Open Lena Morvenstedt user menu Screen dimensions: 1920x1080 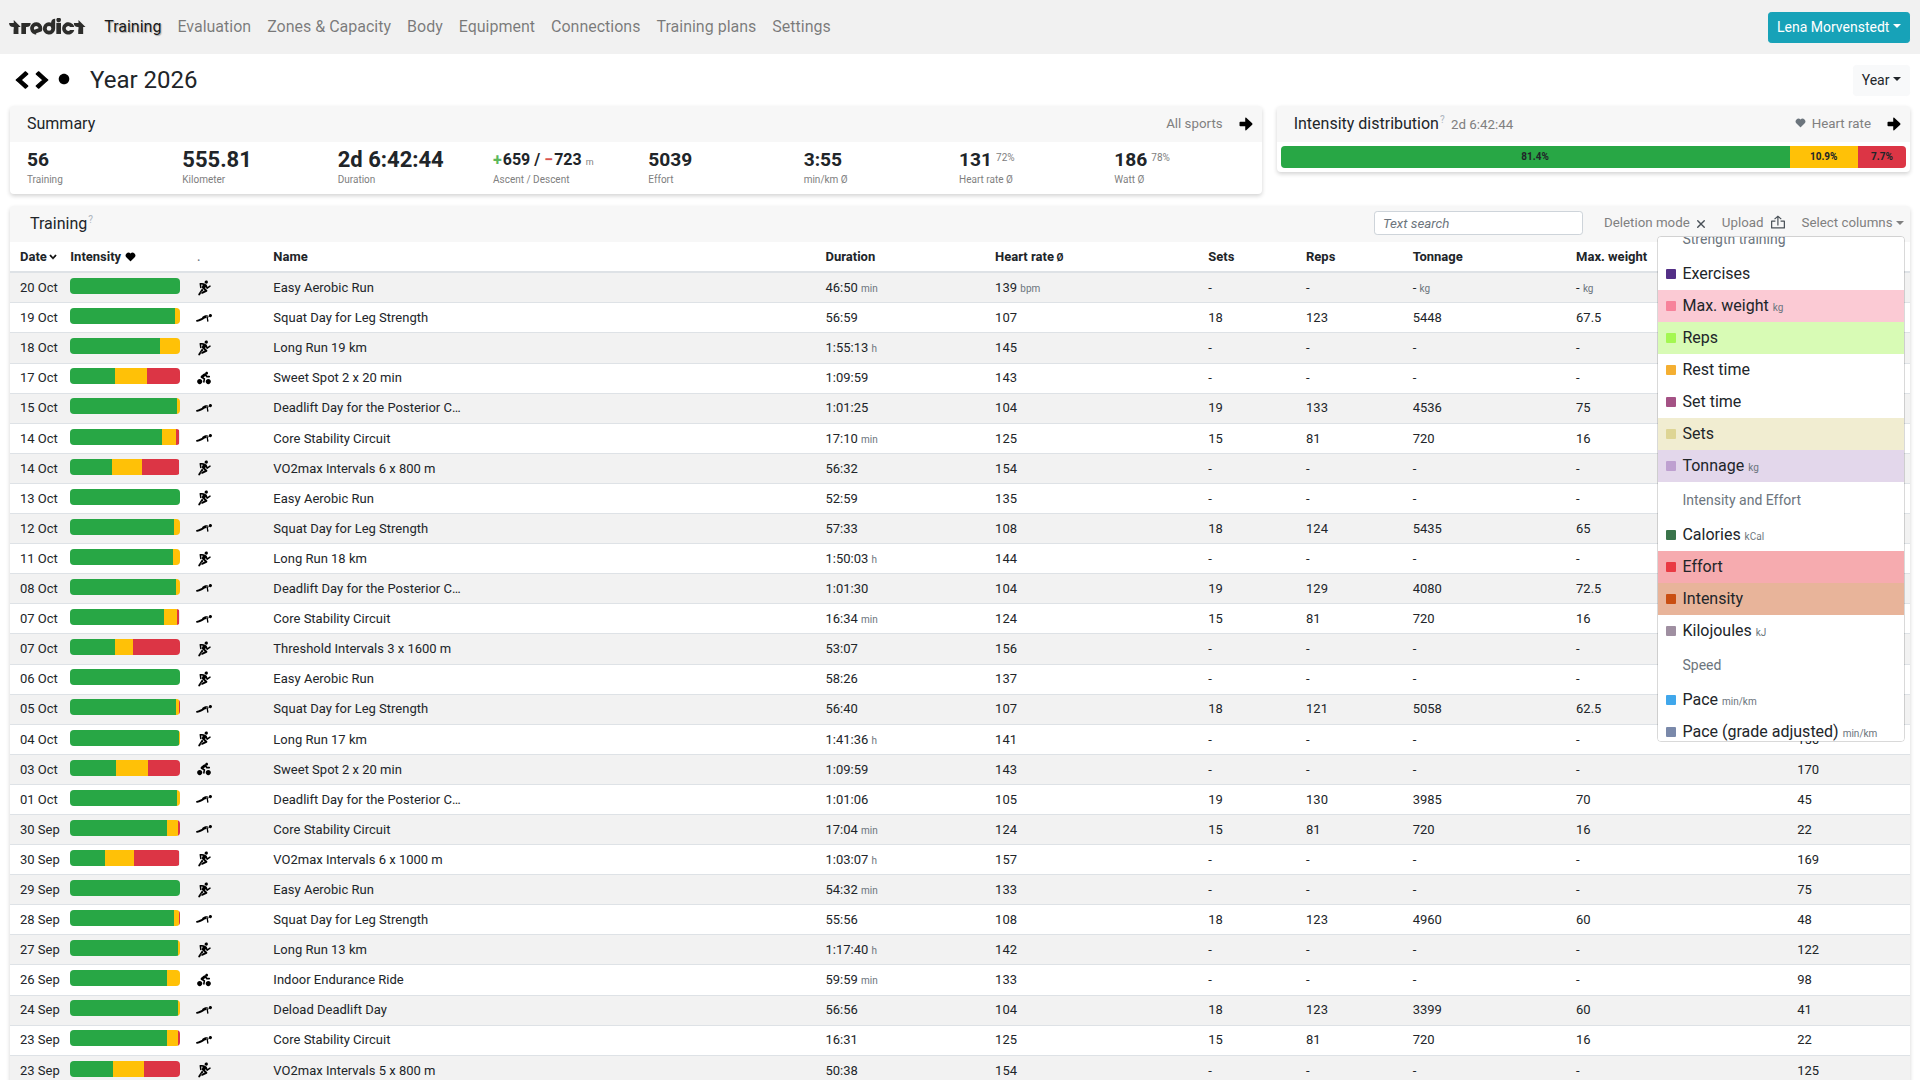click(x=1838, y=27)
